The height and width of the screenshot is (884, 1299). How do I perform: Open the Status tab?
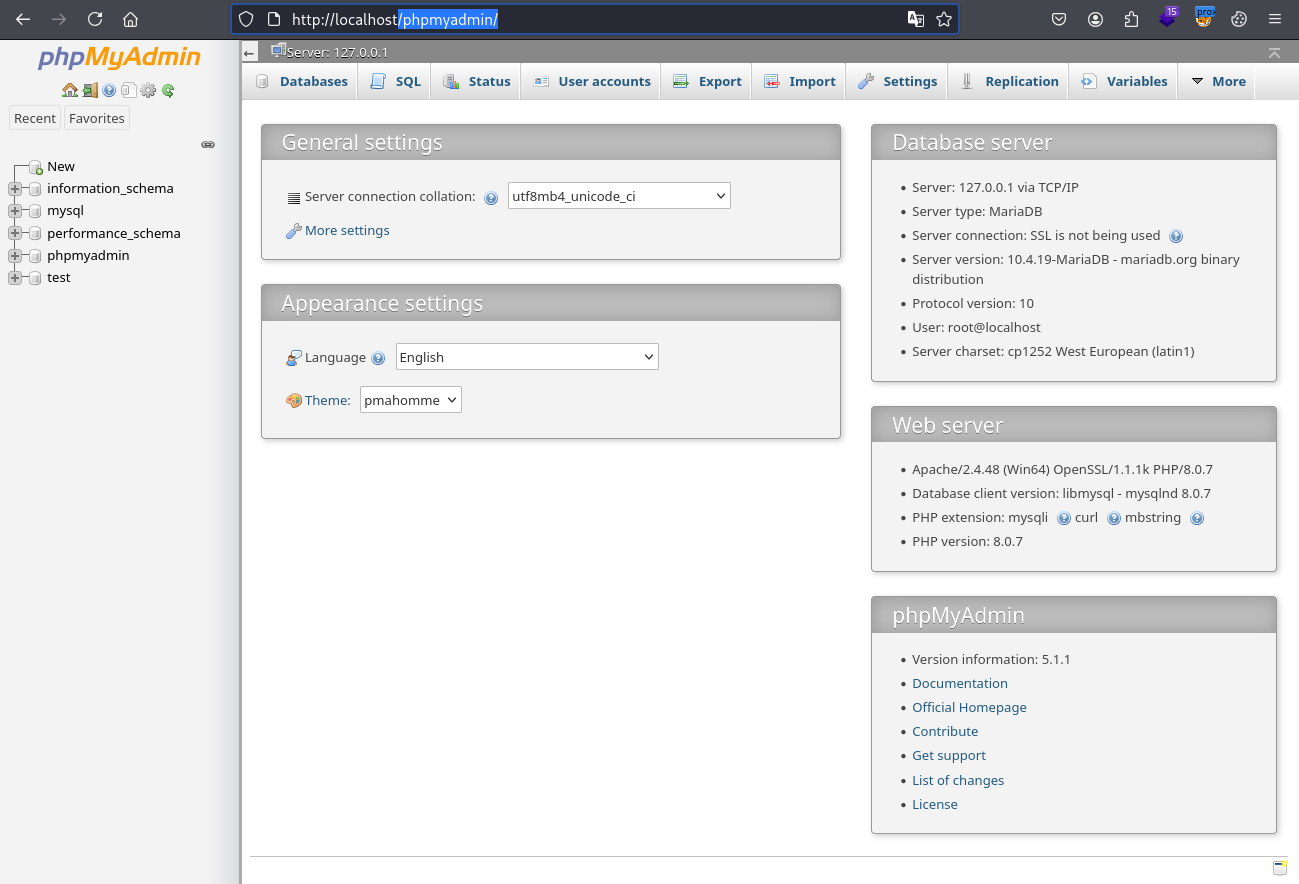476,82
